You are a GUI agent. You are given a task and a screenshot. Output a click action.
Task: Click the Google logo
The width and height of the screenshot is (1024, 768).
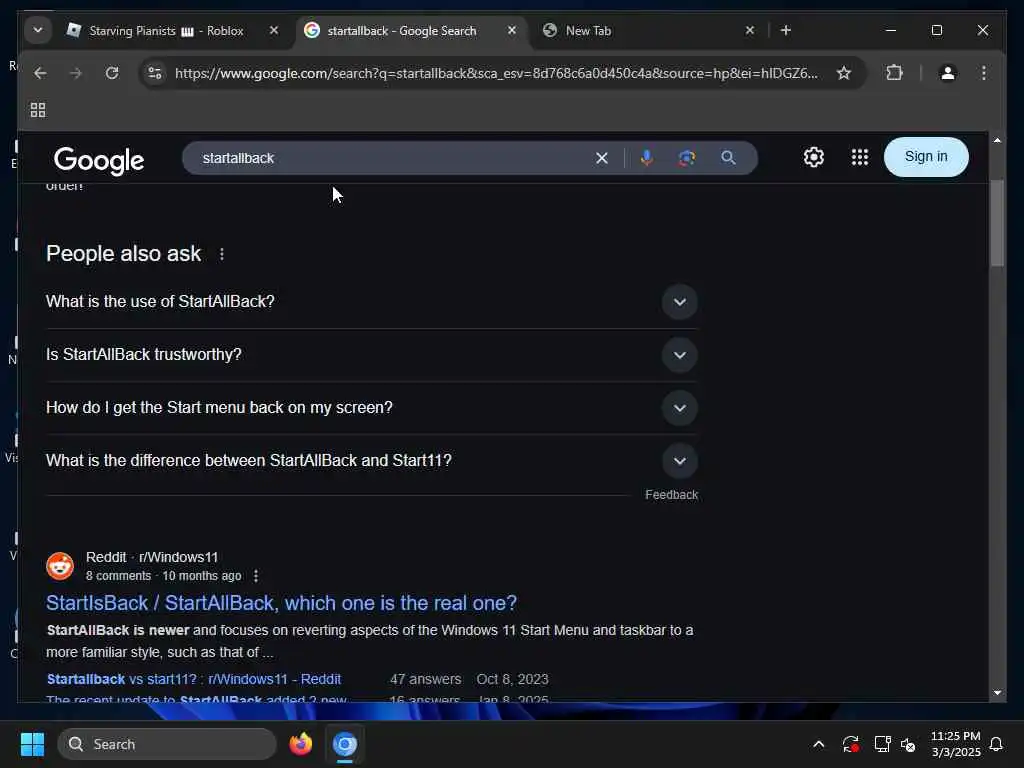(99, 160)
